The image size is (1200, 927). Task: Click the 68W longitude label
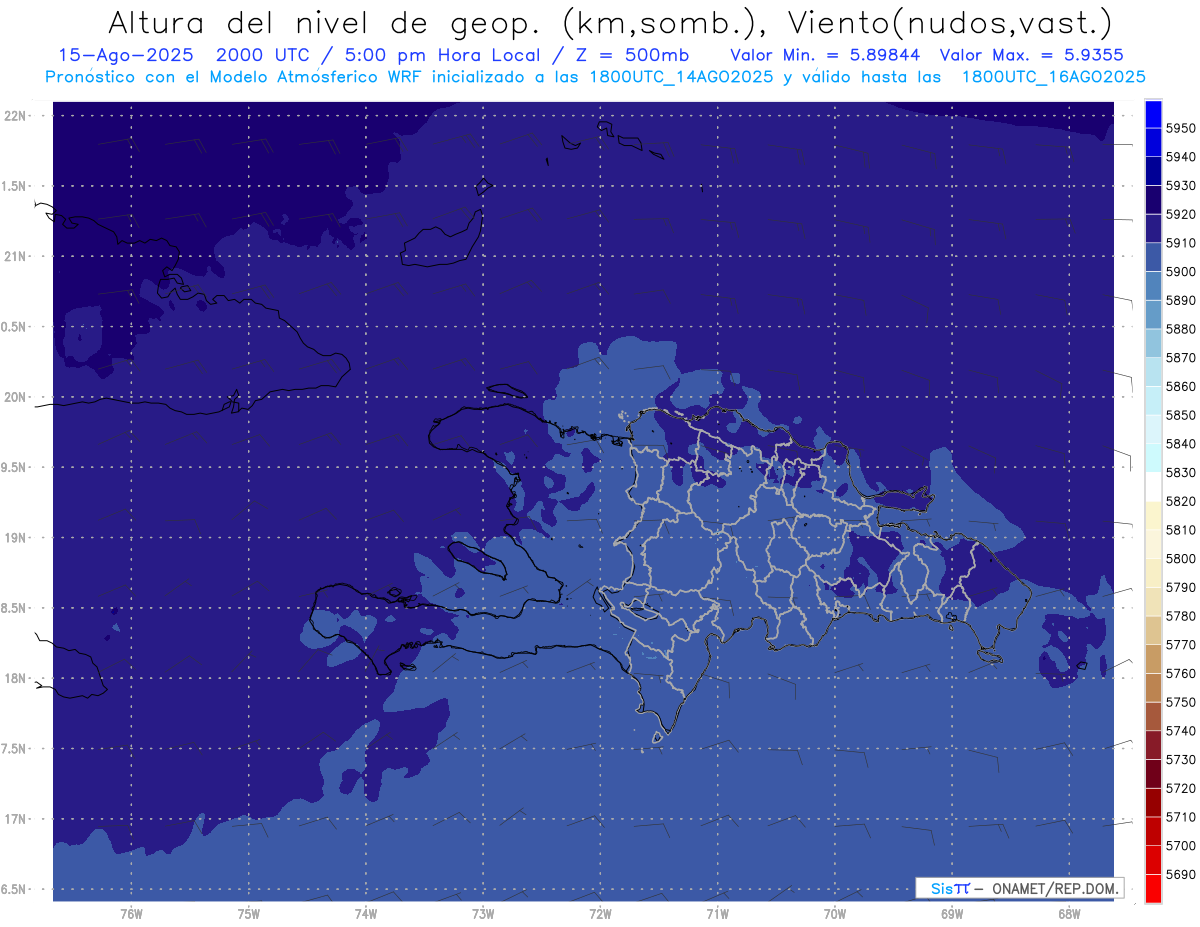coord(1069,914)
